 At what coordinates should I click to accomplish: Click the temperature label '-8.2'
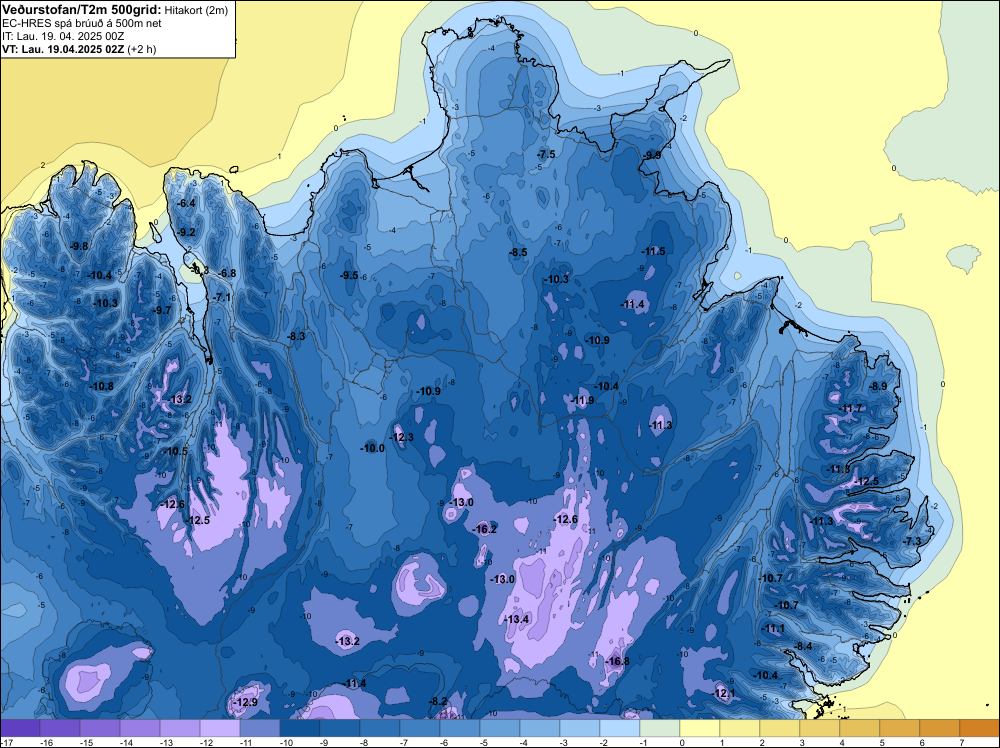tap(438, 701)
